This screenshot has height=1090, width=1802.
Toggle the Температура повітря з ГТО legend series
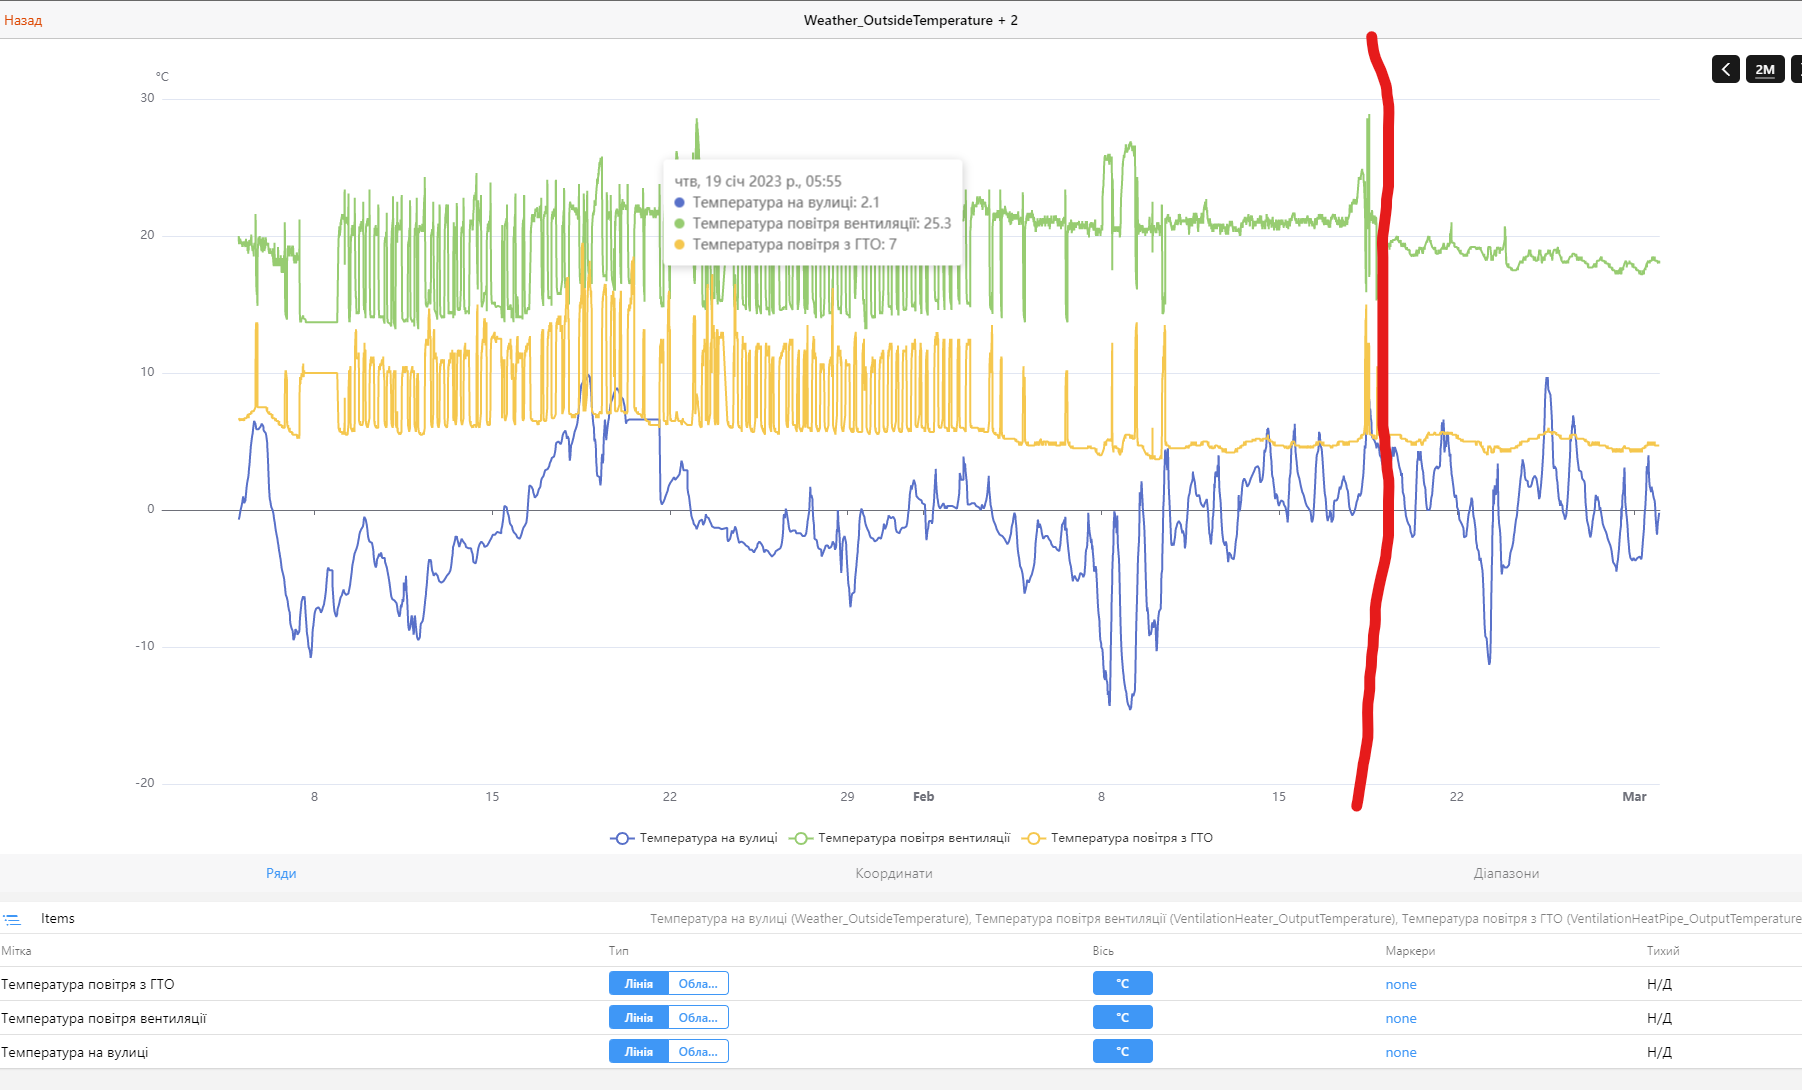point(1117,838)
